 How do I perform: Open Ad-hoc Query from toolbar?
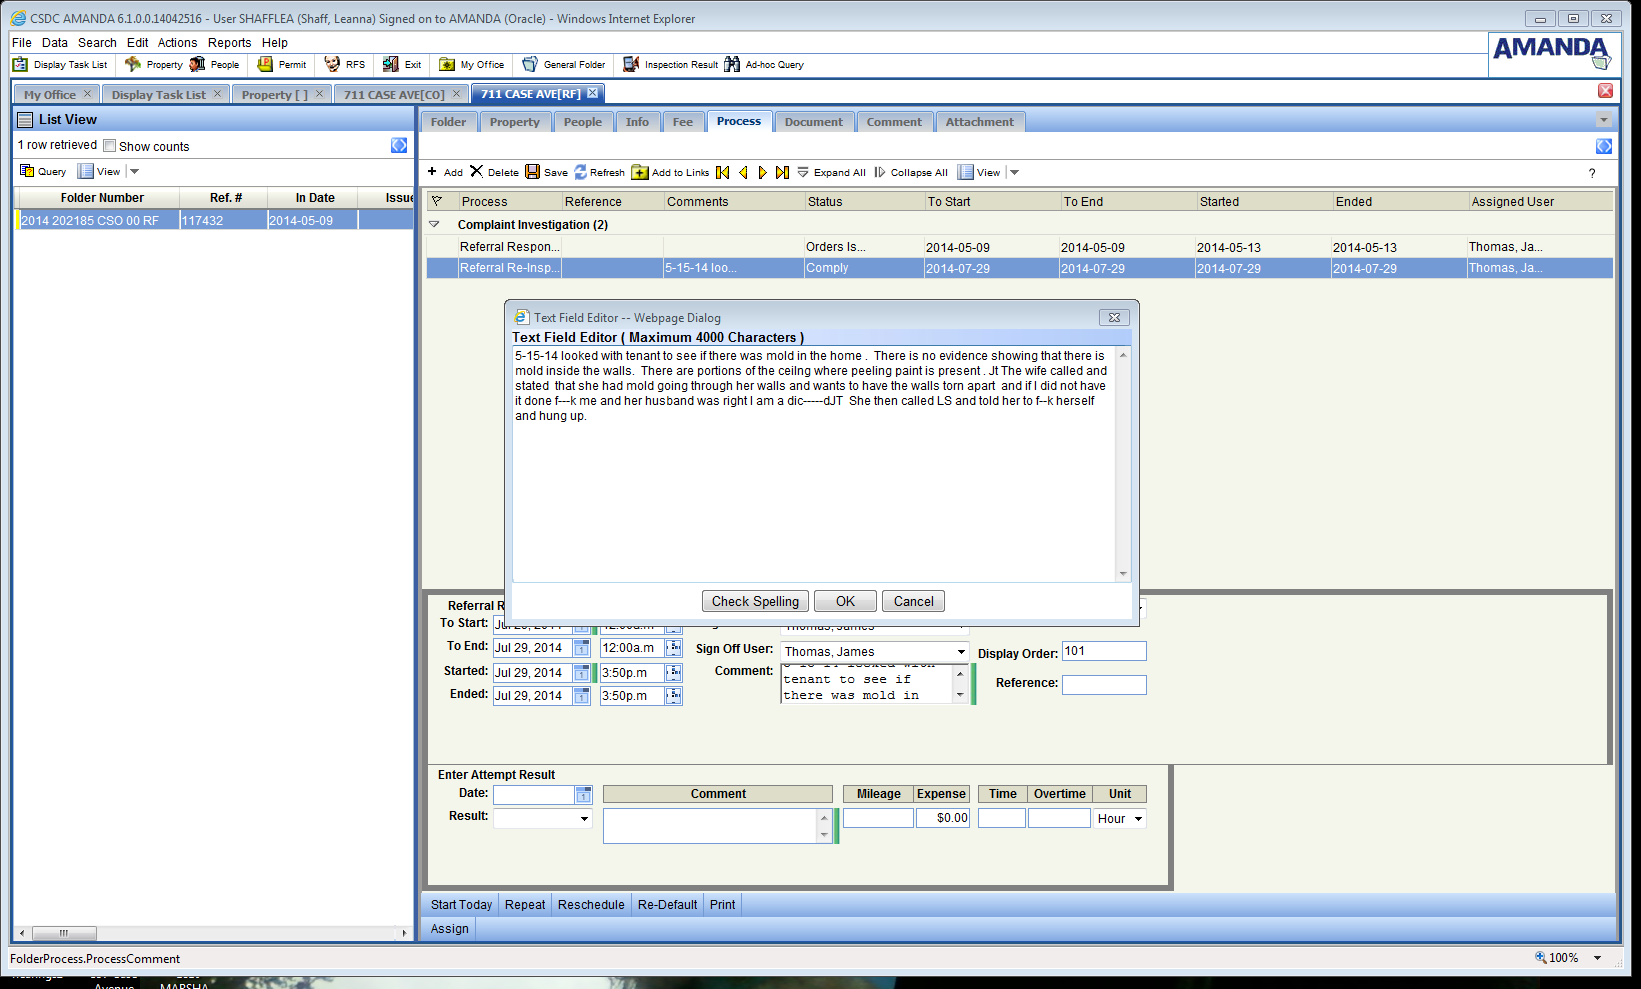pyautogui.click(x=732, y=65)
